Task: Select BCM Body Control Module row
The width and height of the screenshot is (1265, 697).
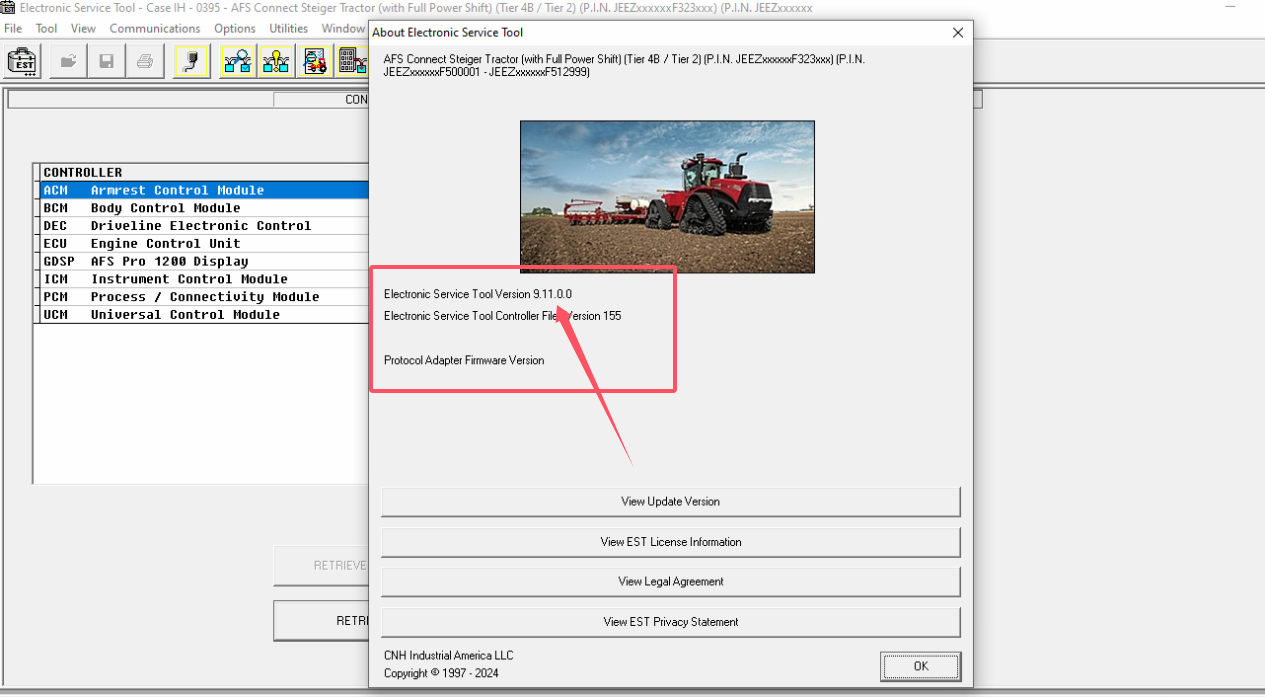Action: (204, 208)
